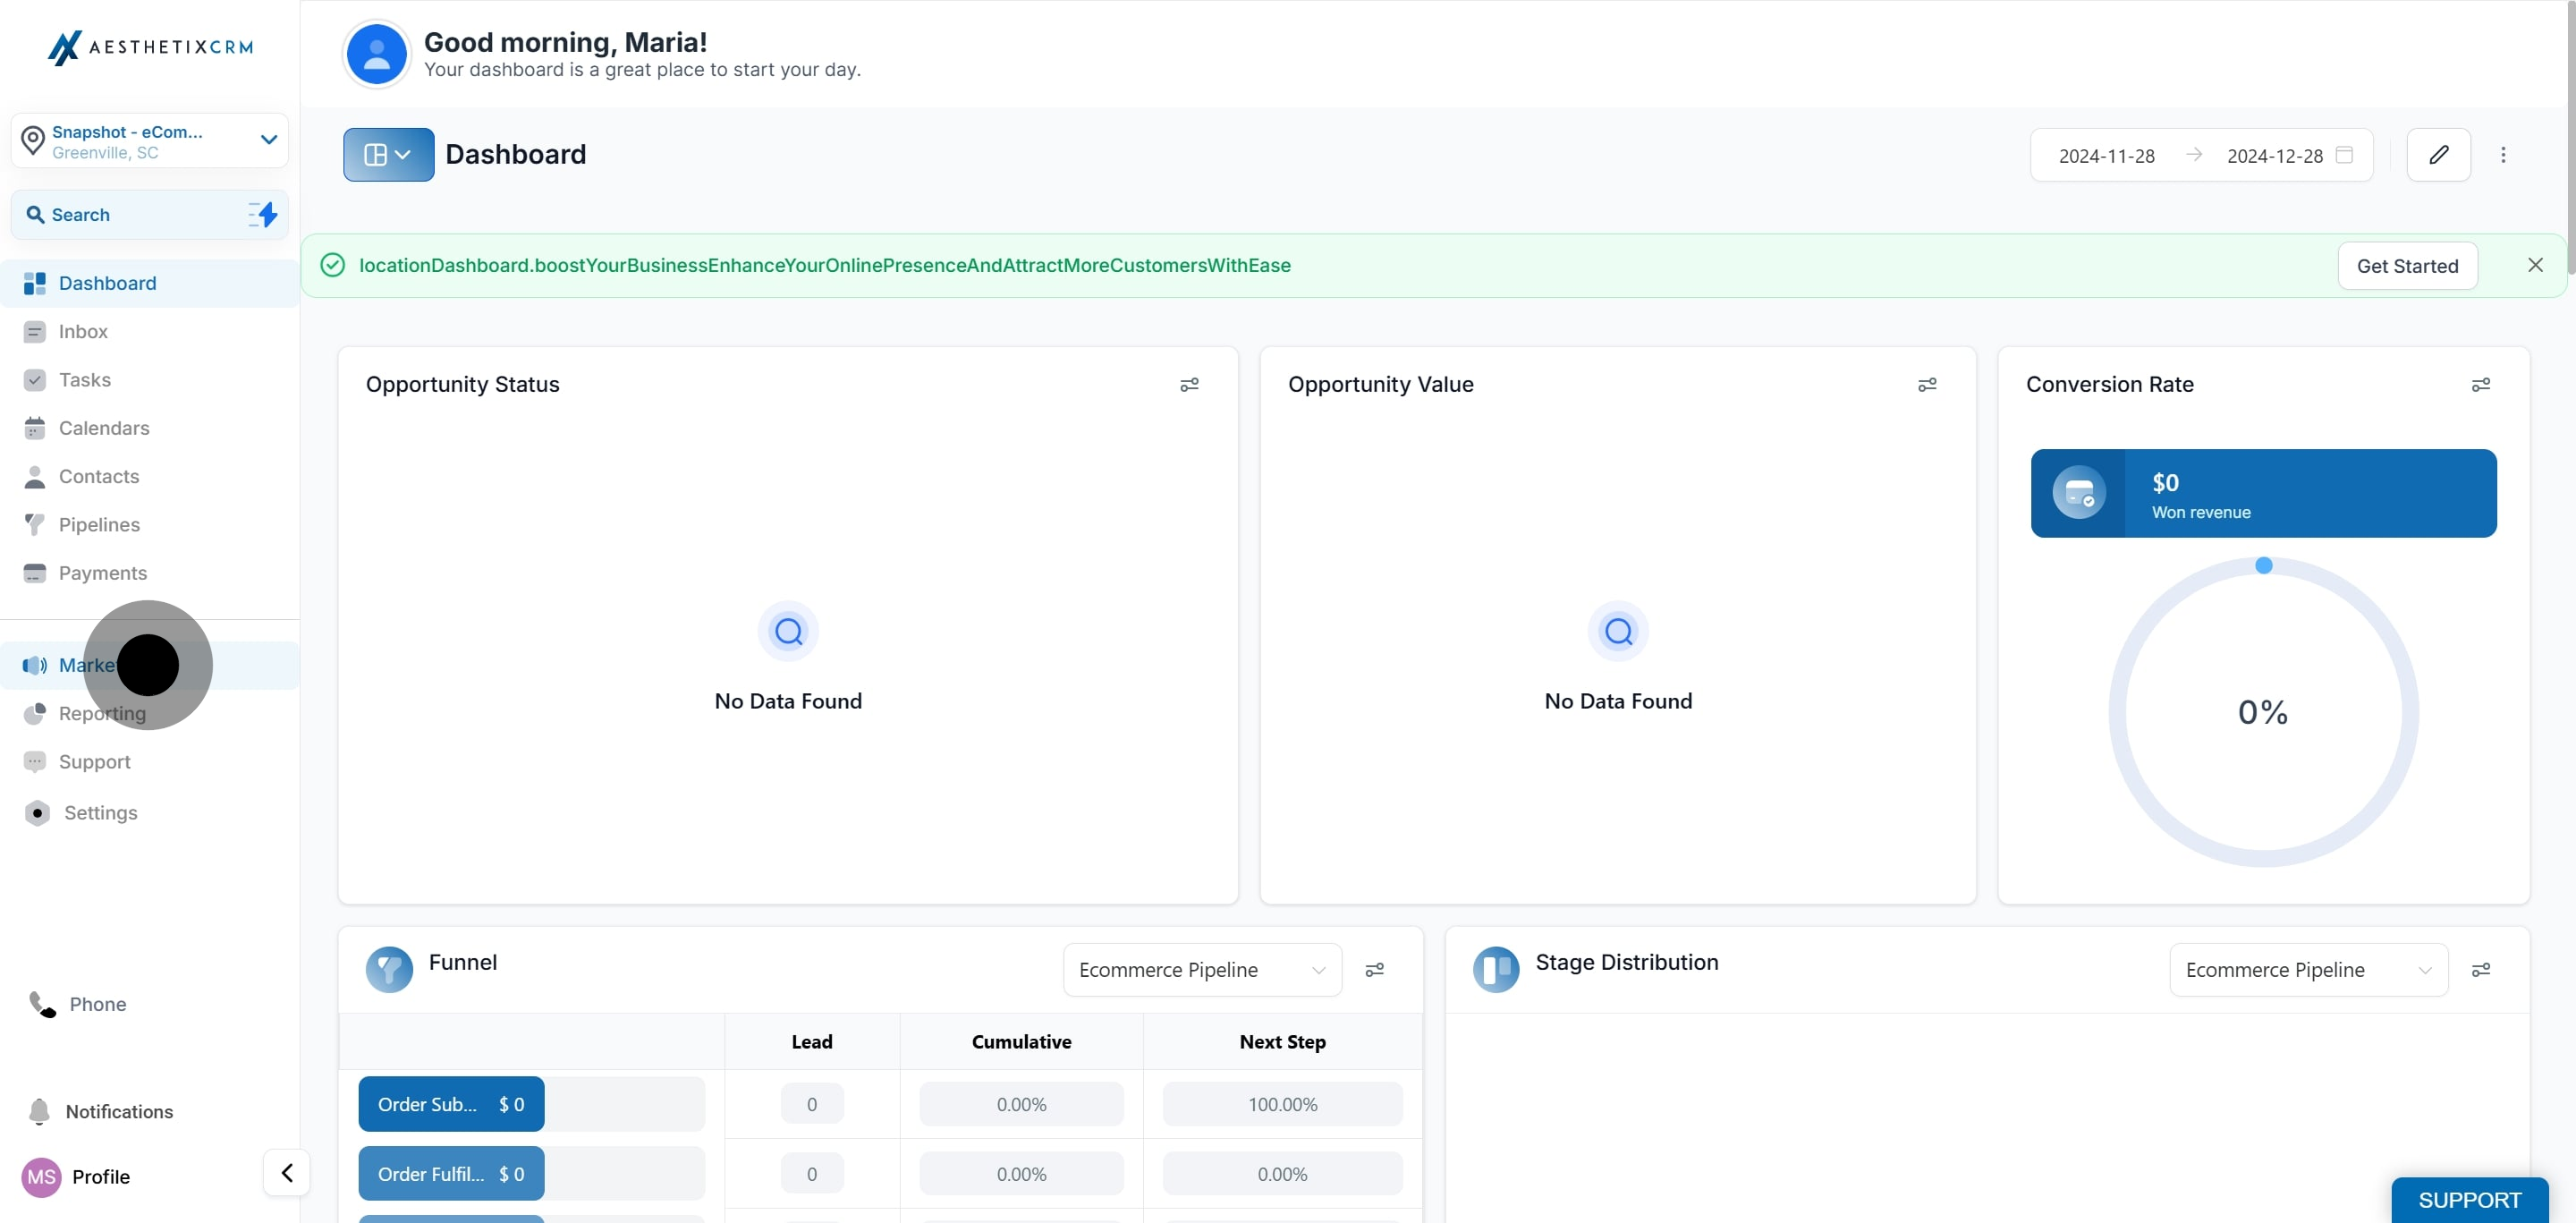Open Stage Distribution filter settings icon

2481,970
